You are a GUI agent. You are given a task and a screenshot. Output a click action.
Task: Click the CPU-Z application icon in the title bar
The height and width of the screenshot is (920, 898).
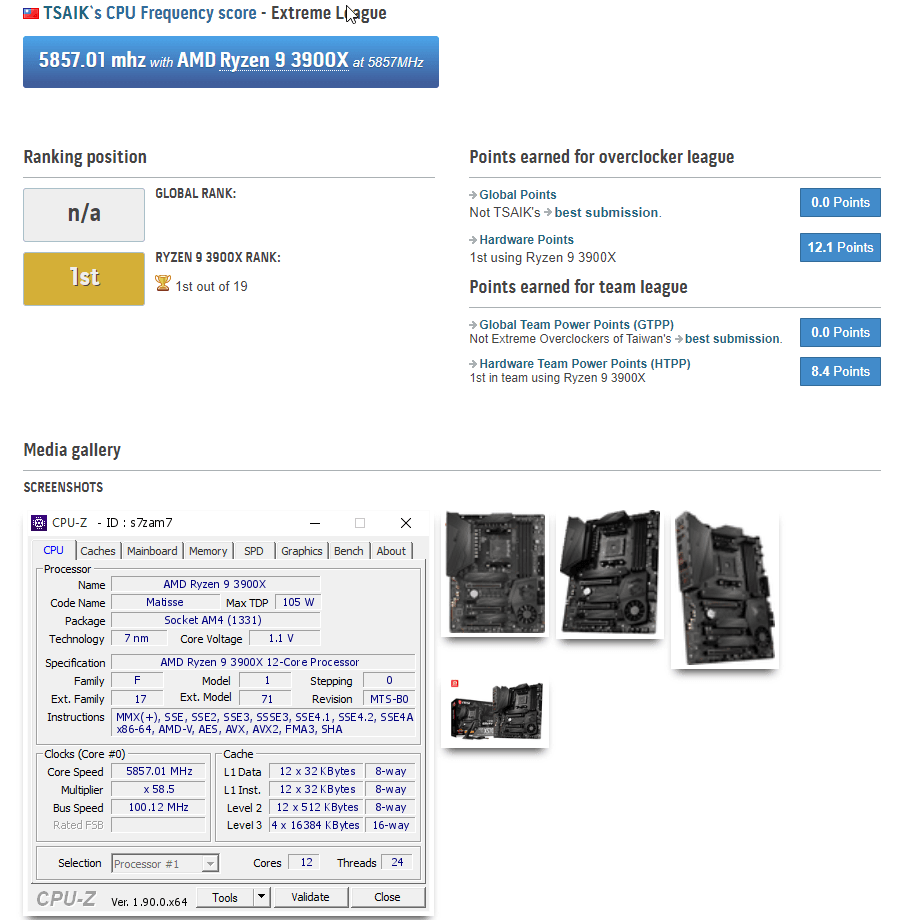38,522
